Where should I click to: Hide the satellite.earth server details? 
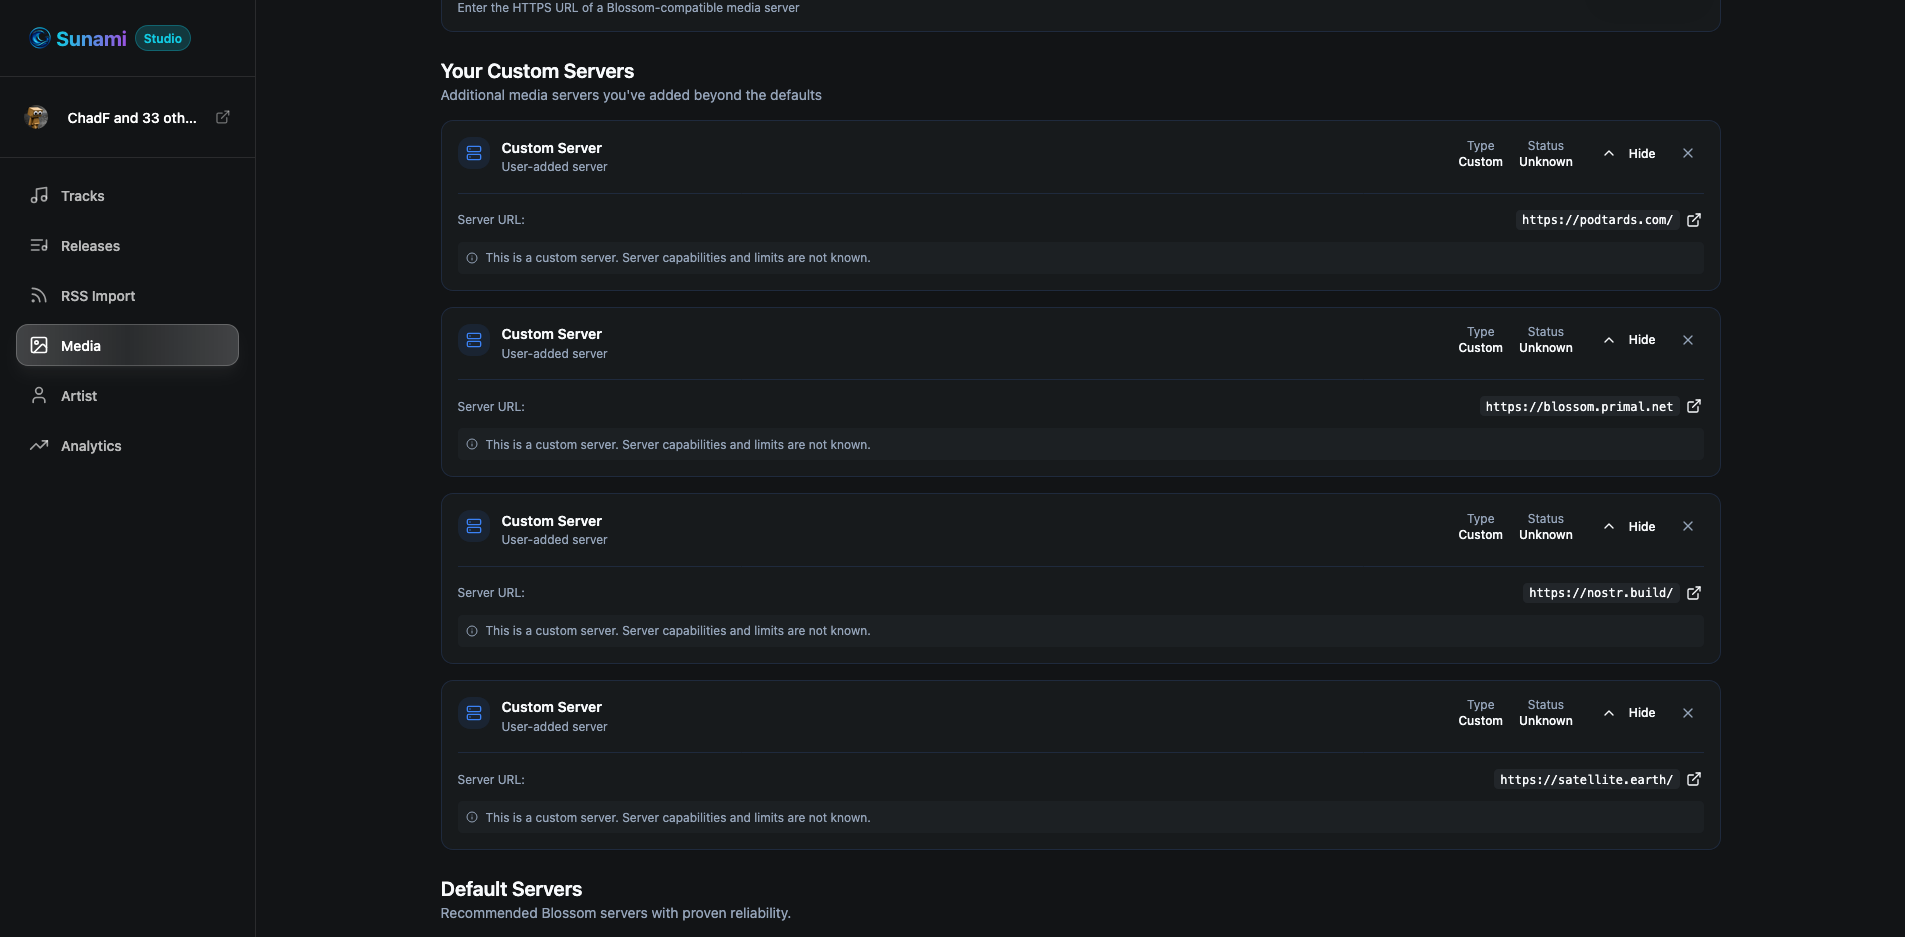(1630, 713)
